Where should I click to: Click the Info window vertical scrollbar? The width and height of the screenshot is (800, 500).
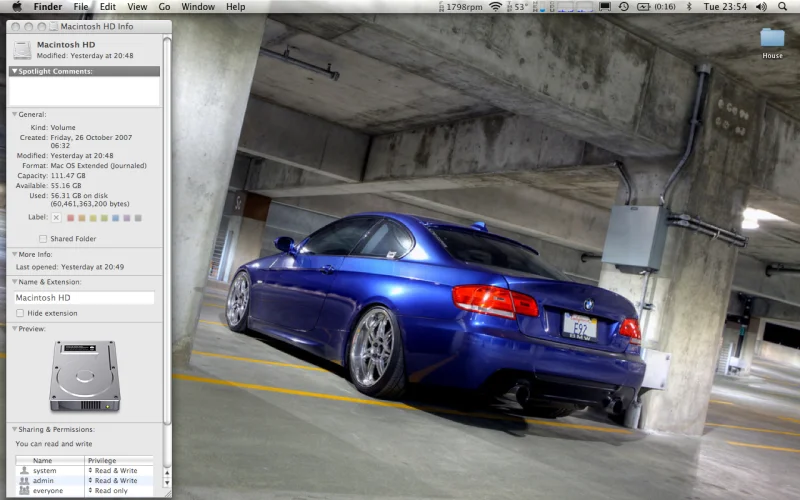click(x=167, y=231)
